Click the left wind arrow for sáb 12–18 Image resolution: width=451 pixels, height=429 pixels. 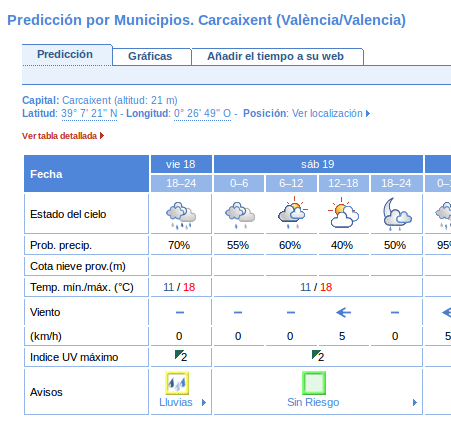pyautogui.click(x=343, y=312)
